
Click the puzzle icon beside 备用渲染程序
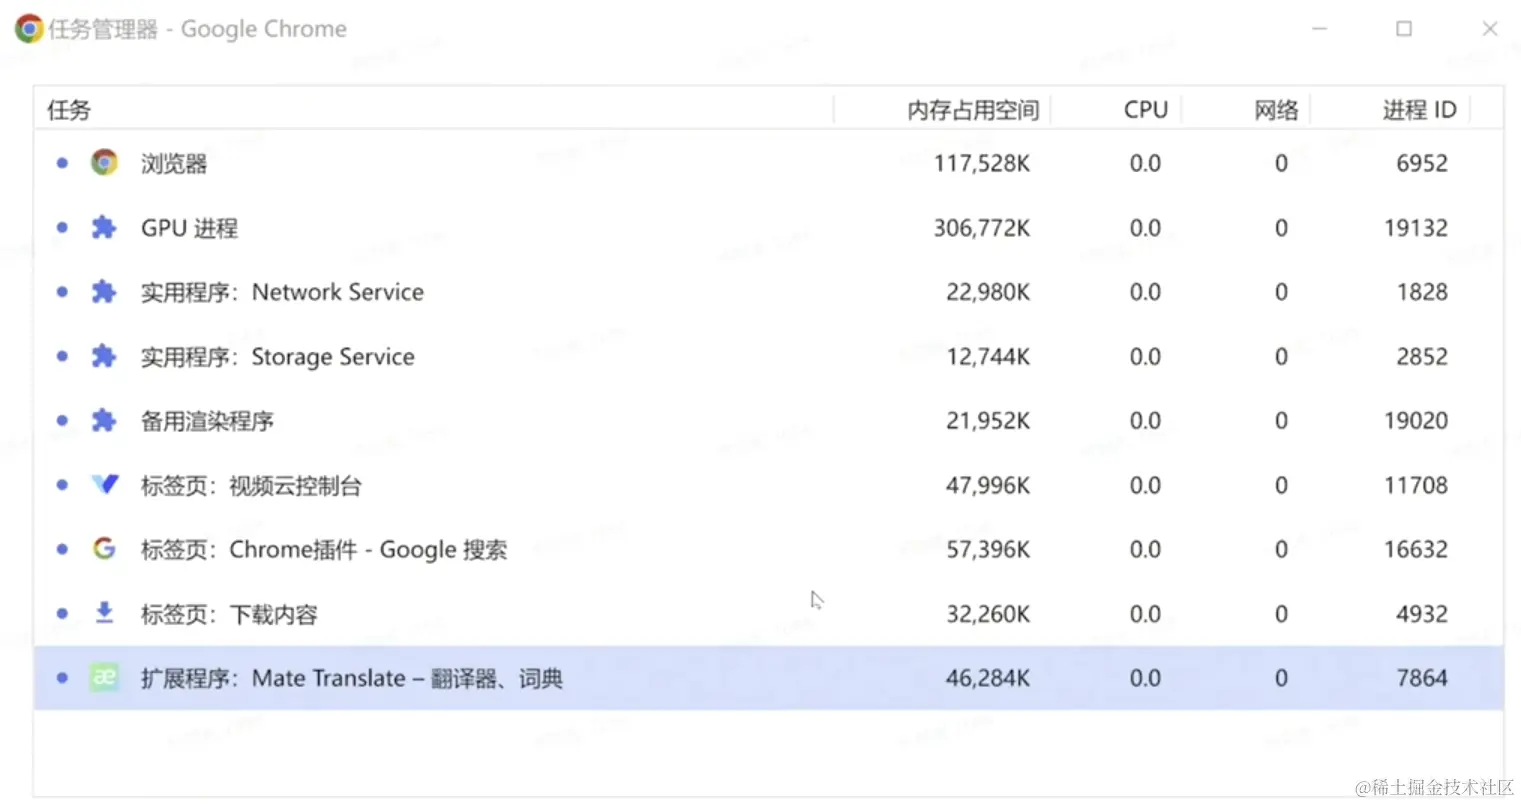(x=104, y=421)
